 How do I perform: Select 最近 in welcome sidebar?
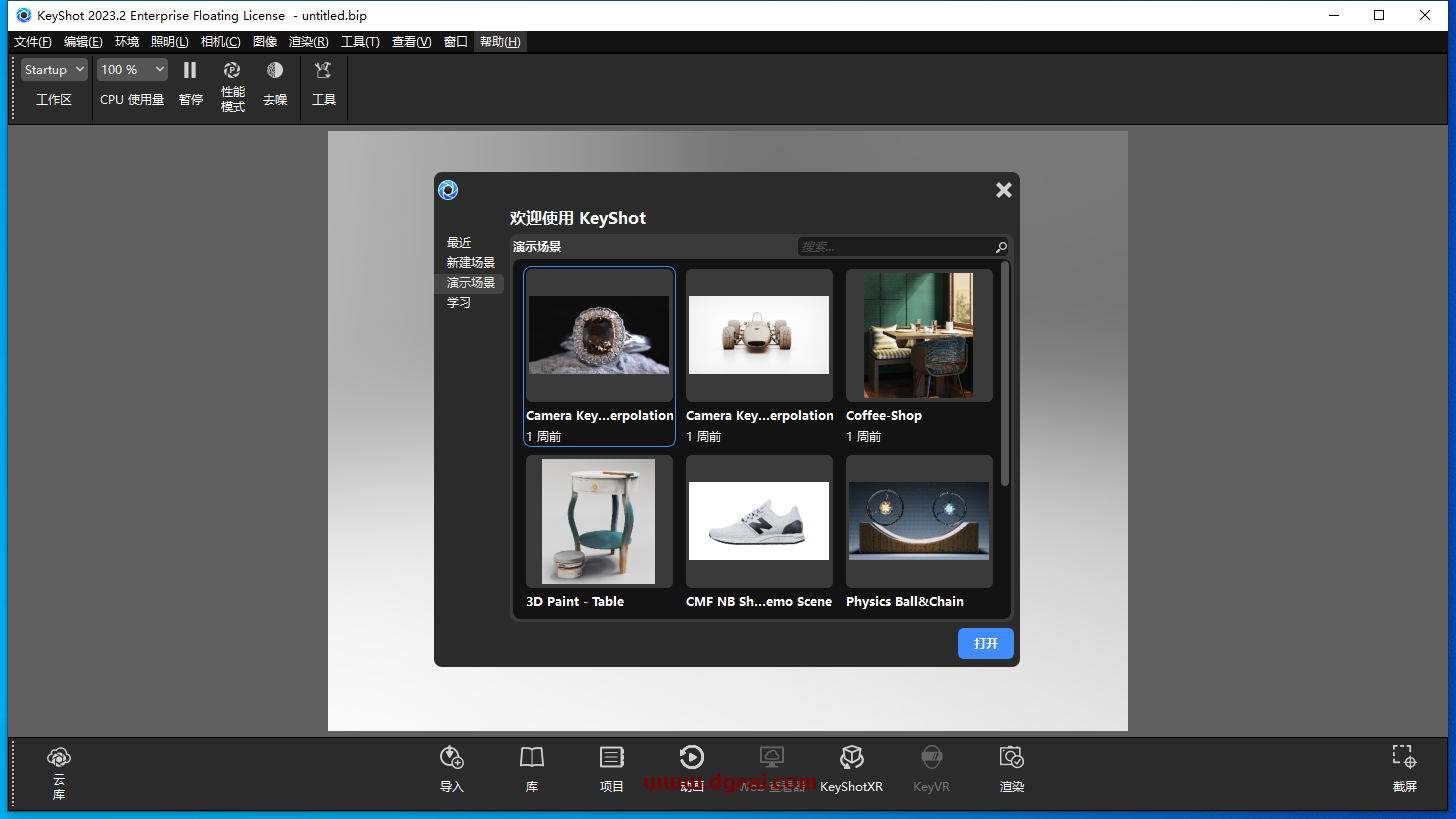point(459,243)
